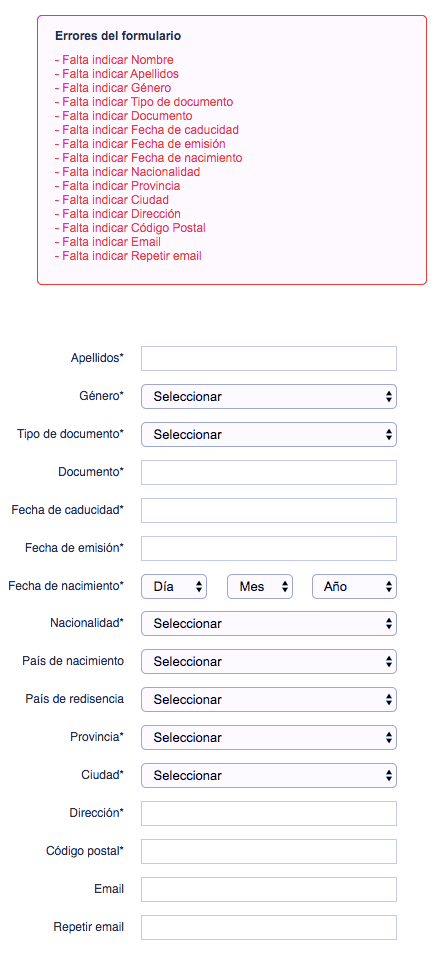Open the País de redisencia dropdown
The width and height of the screenshot is (442, 953).
click(x=269, y=700)
